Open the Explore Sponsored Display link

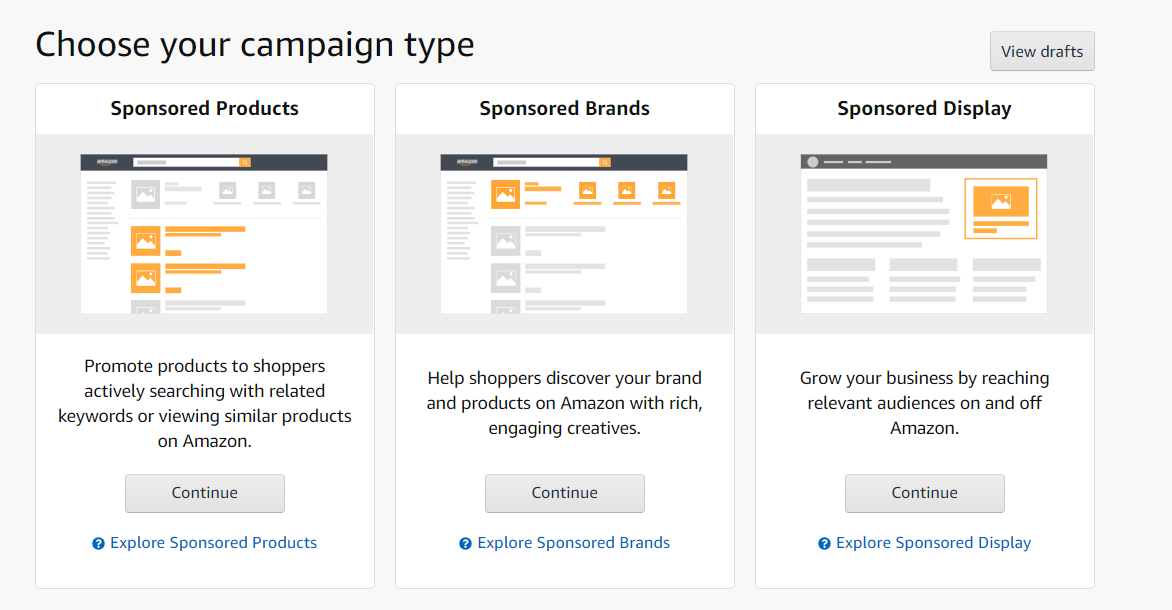click(934, 543)
